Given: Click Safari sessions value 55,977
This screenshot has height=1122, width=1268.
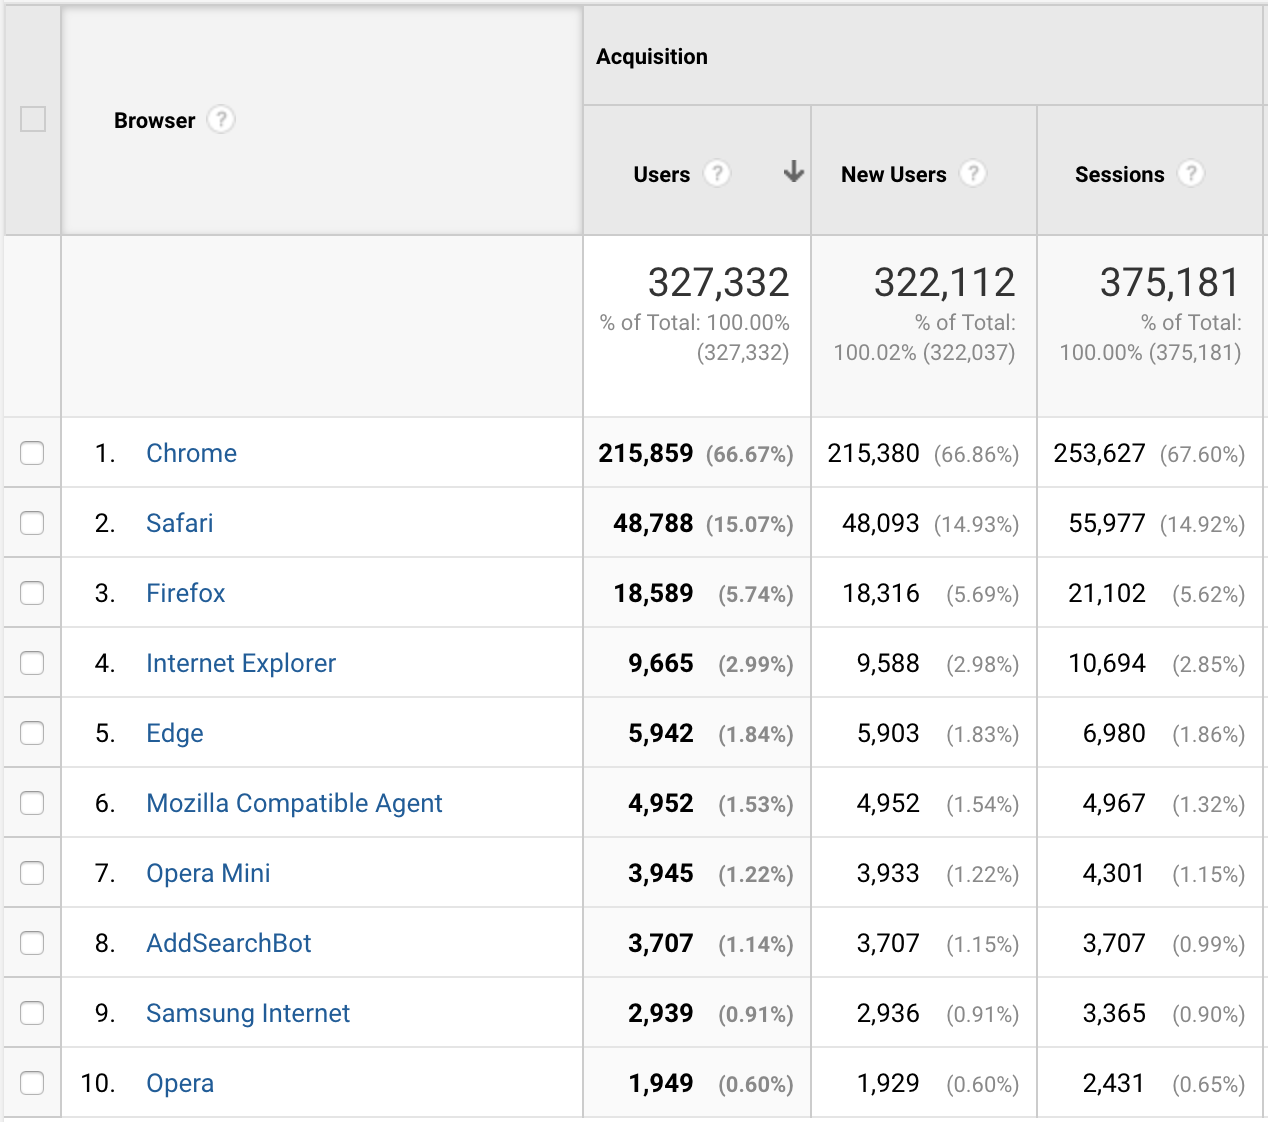Looking at the screenshot, I should pos(1107,523).
